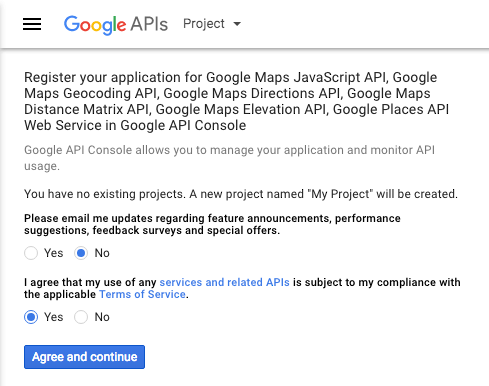Select Yes radio circle for Terms agreement
The image size is (489, 386).
tap(31, 317)
